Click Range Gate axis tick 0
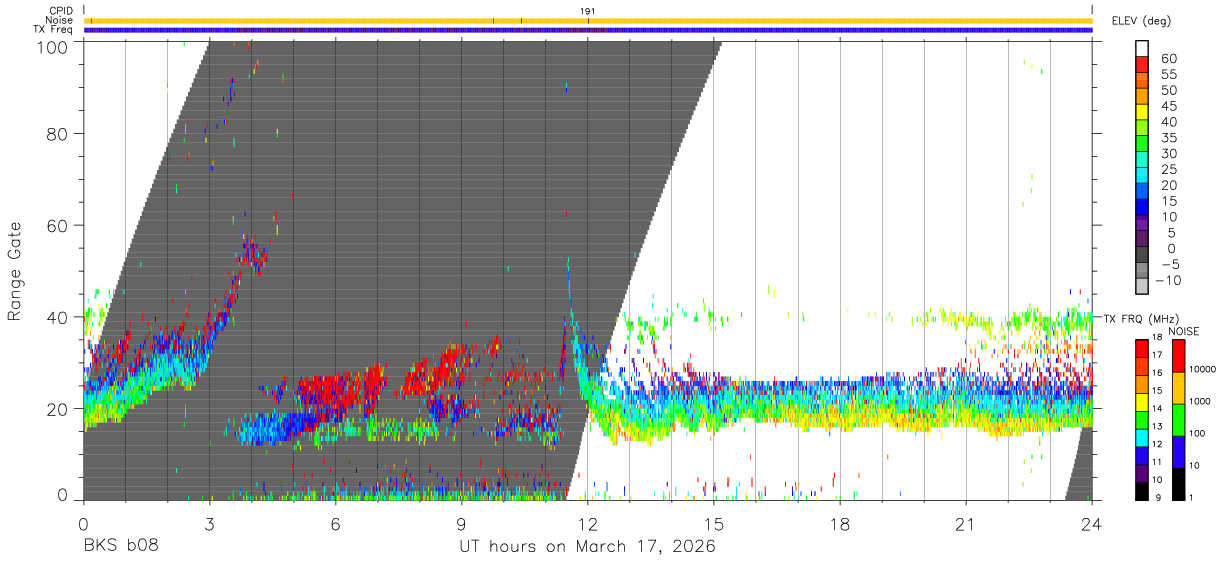The width and height of the screenshot is (1228, 567). click(x=63, y=495)
